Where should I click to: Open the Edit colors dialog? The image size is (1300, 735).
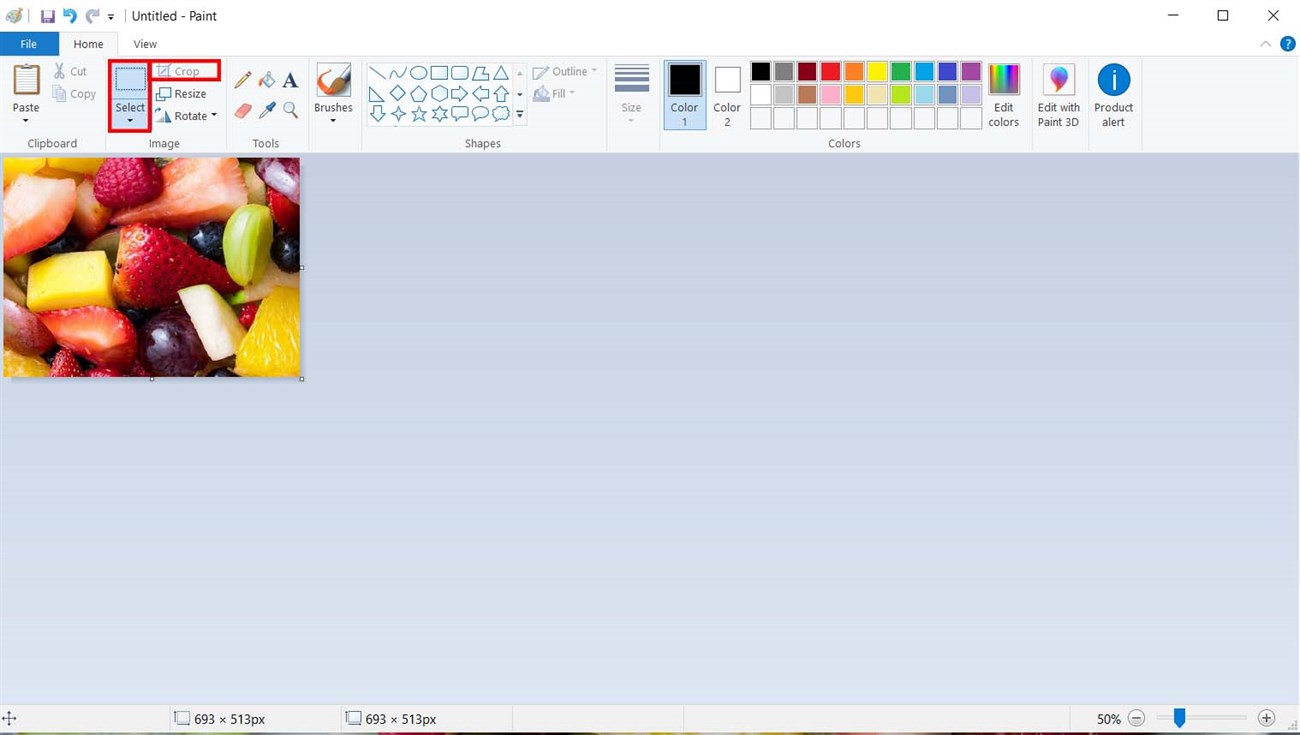point(1003,95)
